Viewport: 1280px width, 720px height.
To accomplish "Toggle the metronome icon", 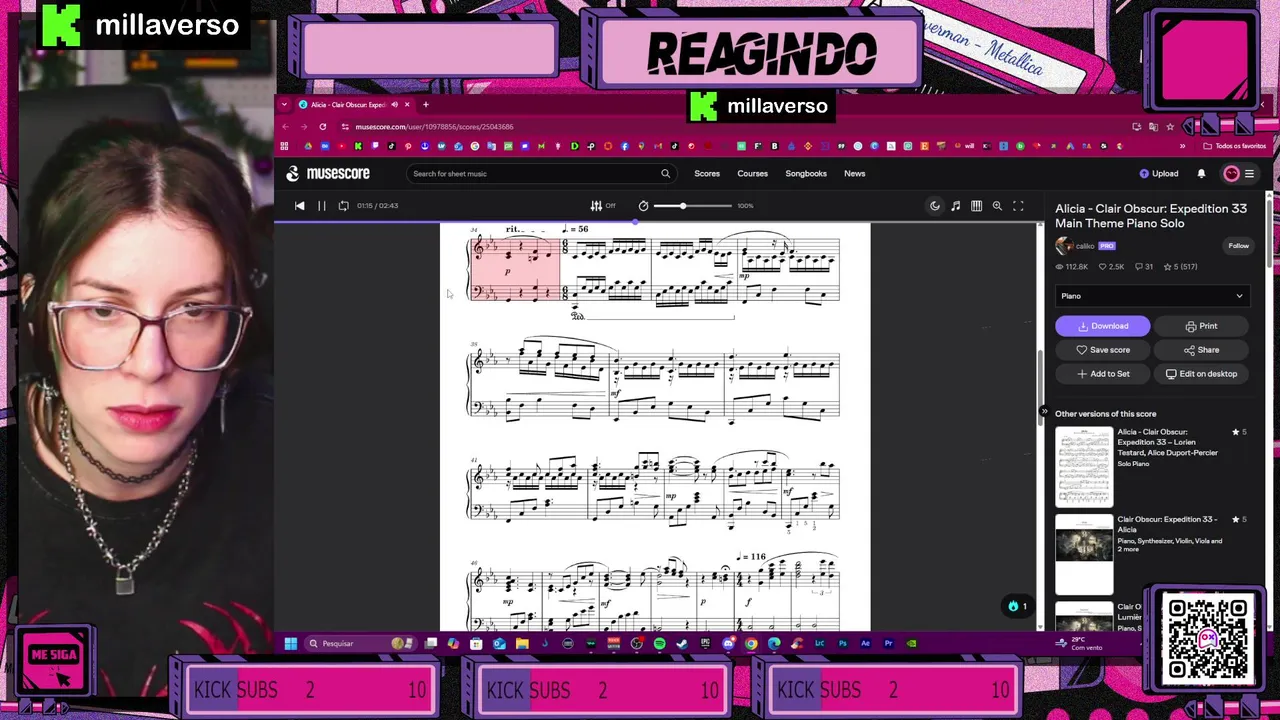I will click(643, 205).
